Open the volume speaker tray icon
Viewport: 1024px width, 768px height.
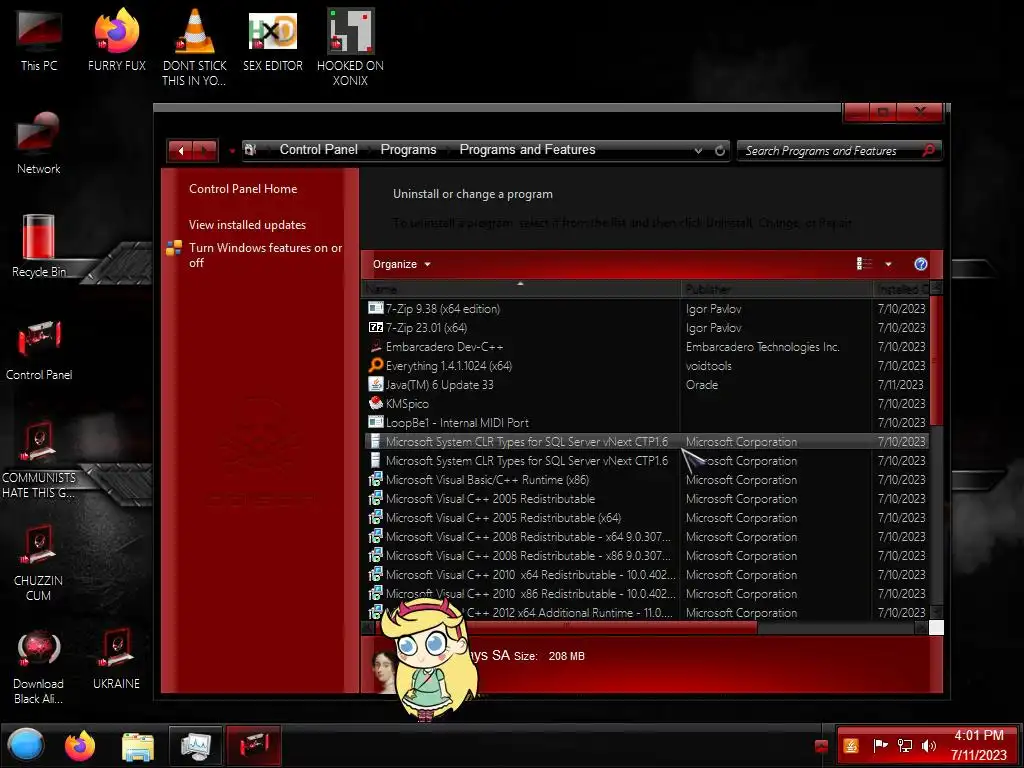click(928, 746)
